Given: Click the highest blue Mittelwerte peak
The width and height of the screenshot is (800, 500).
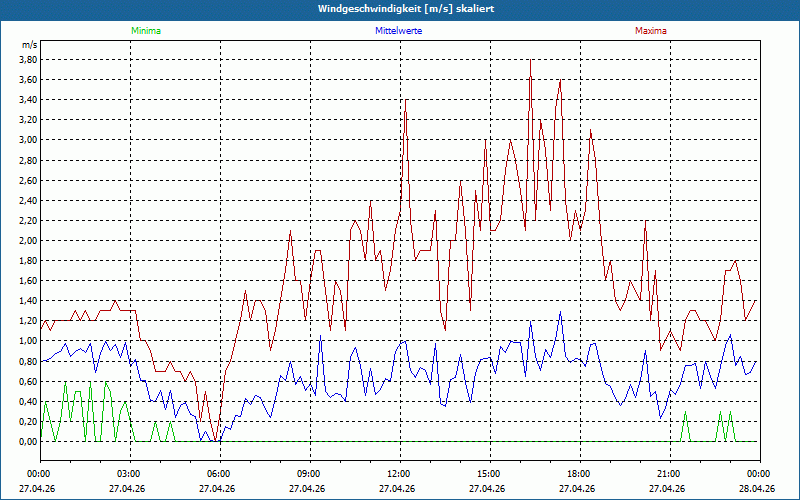Looking at the screenshot, I should 561,312.
